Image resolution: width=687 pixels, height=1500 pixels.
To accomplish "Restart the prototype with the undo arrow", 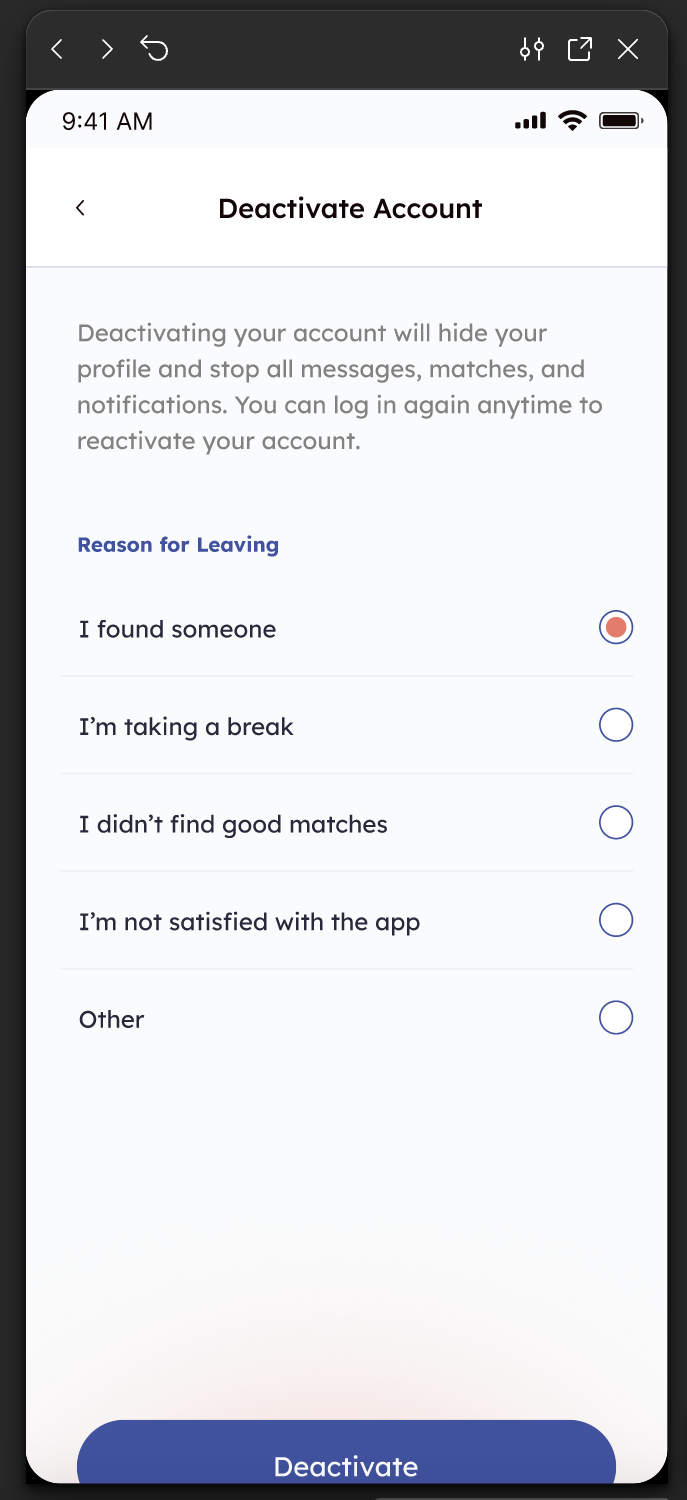I will (x=154, y=48).
